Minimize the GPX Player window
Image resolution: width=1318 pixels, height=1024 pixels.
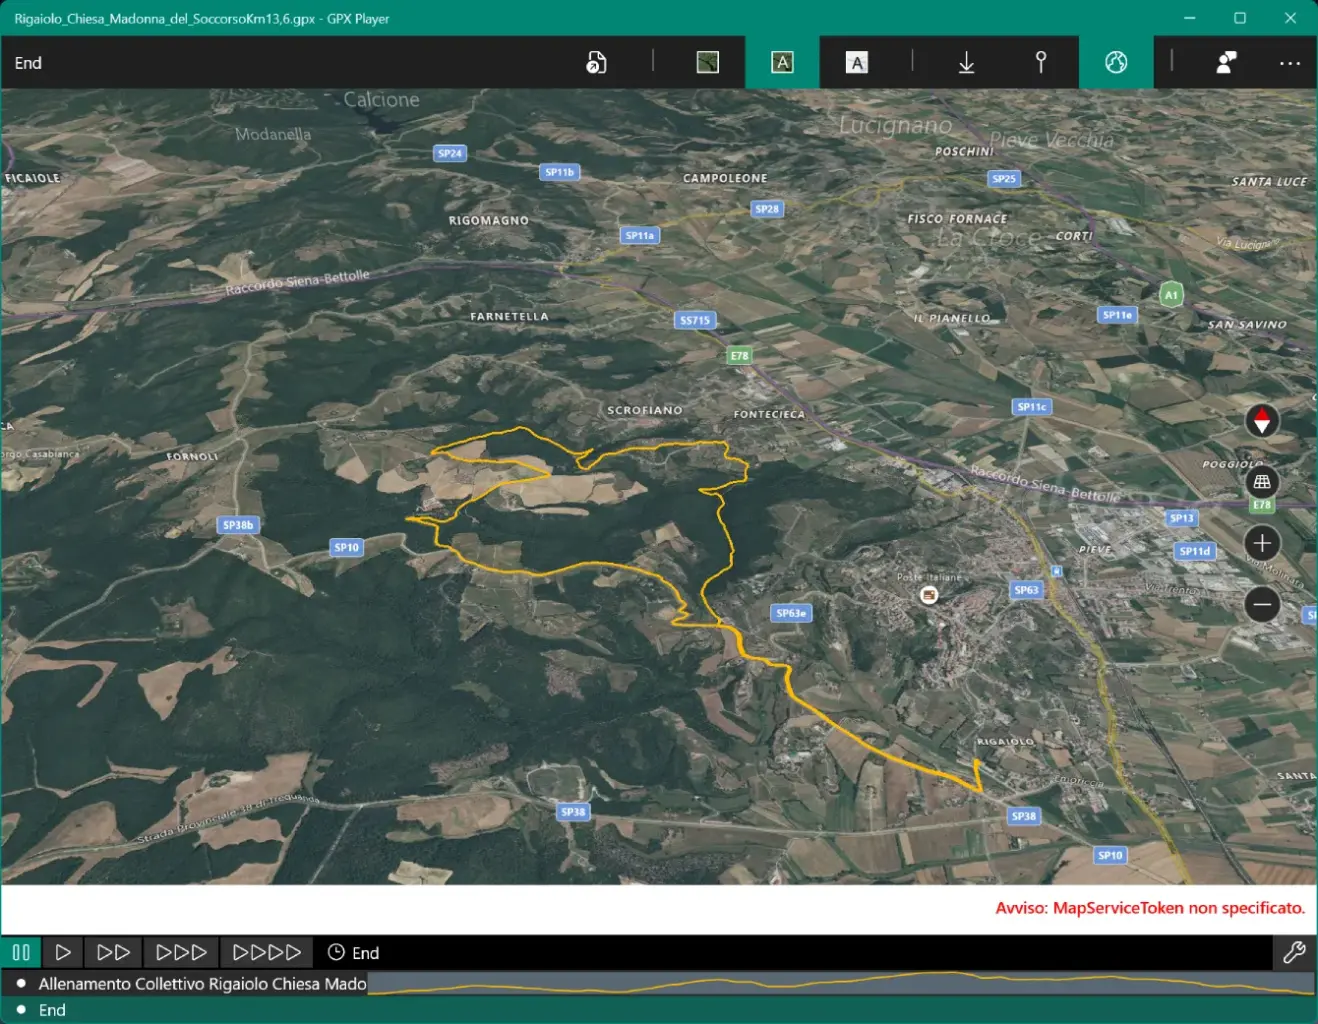[x=1189, y=18]
